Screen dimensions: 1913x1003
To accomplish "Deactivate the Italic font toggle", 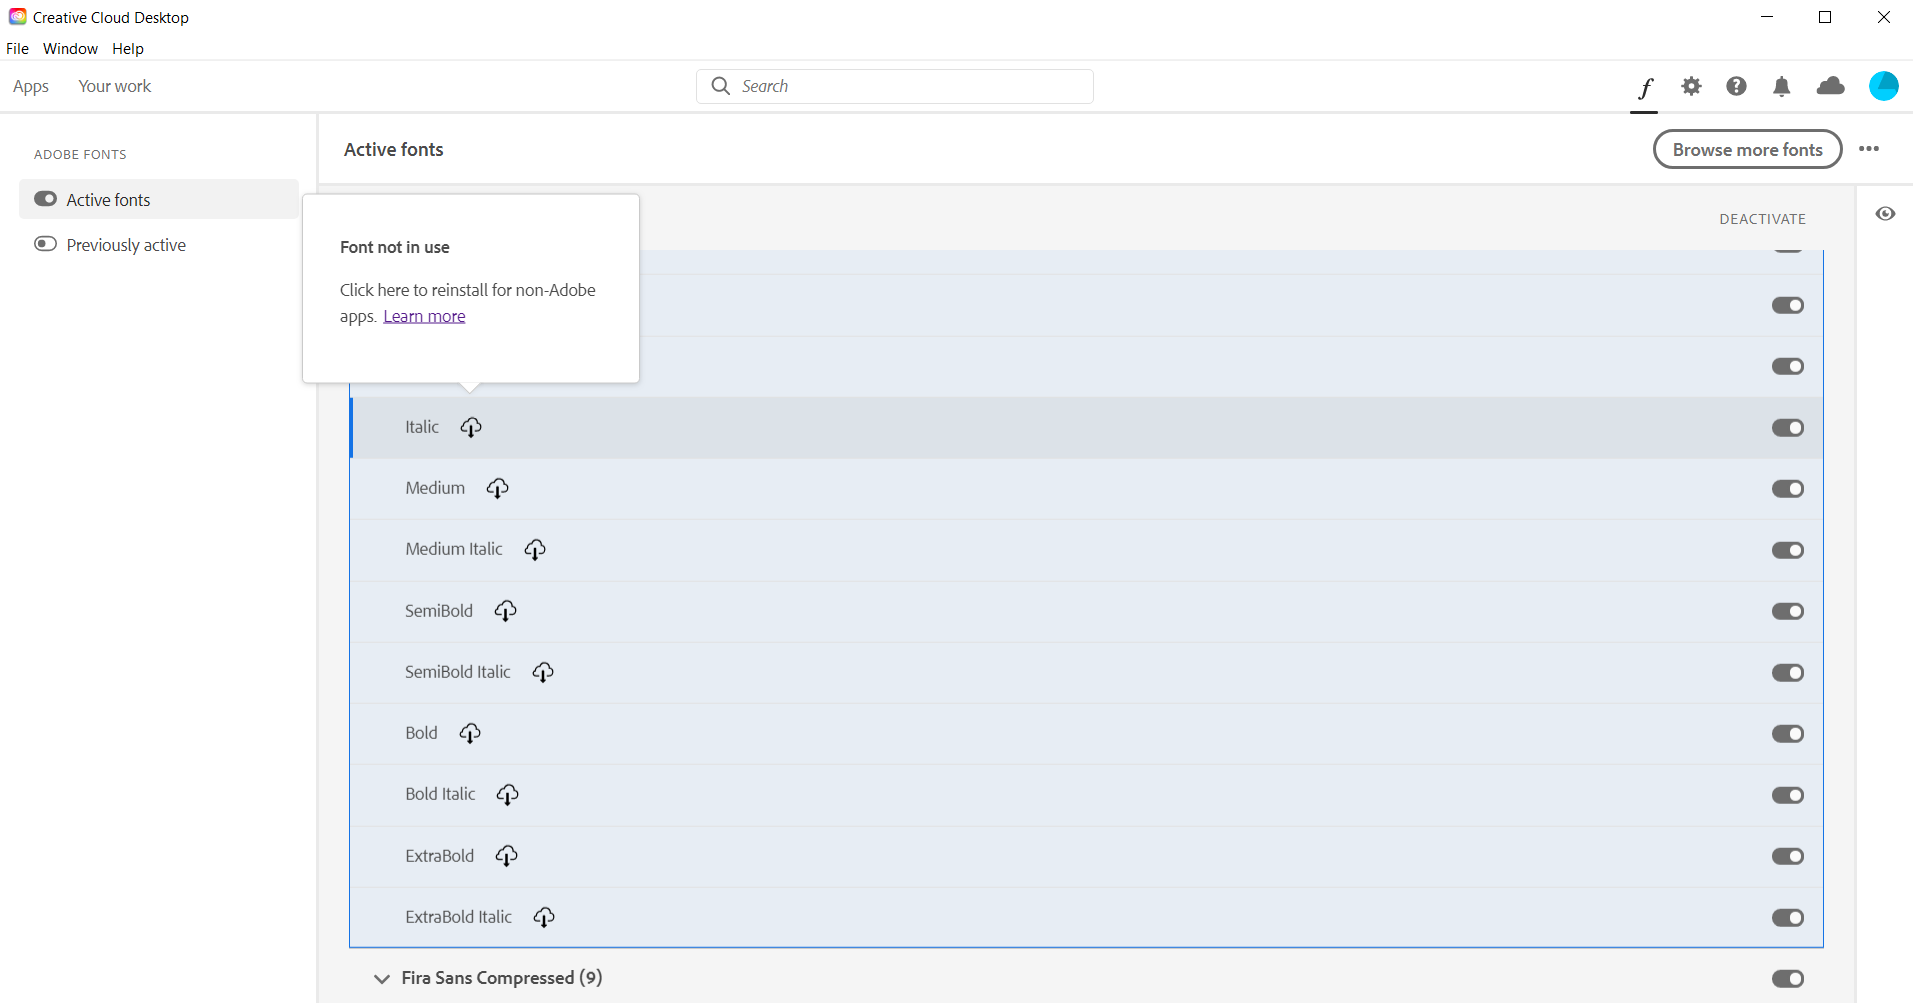I will point(1787,427).
